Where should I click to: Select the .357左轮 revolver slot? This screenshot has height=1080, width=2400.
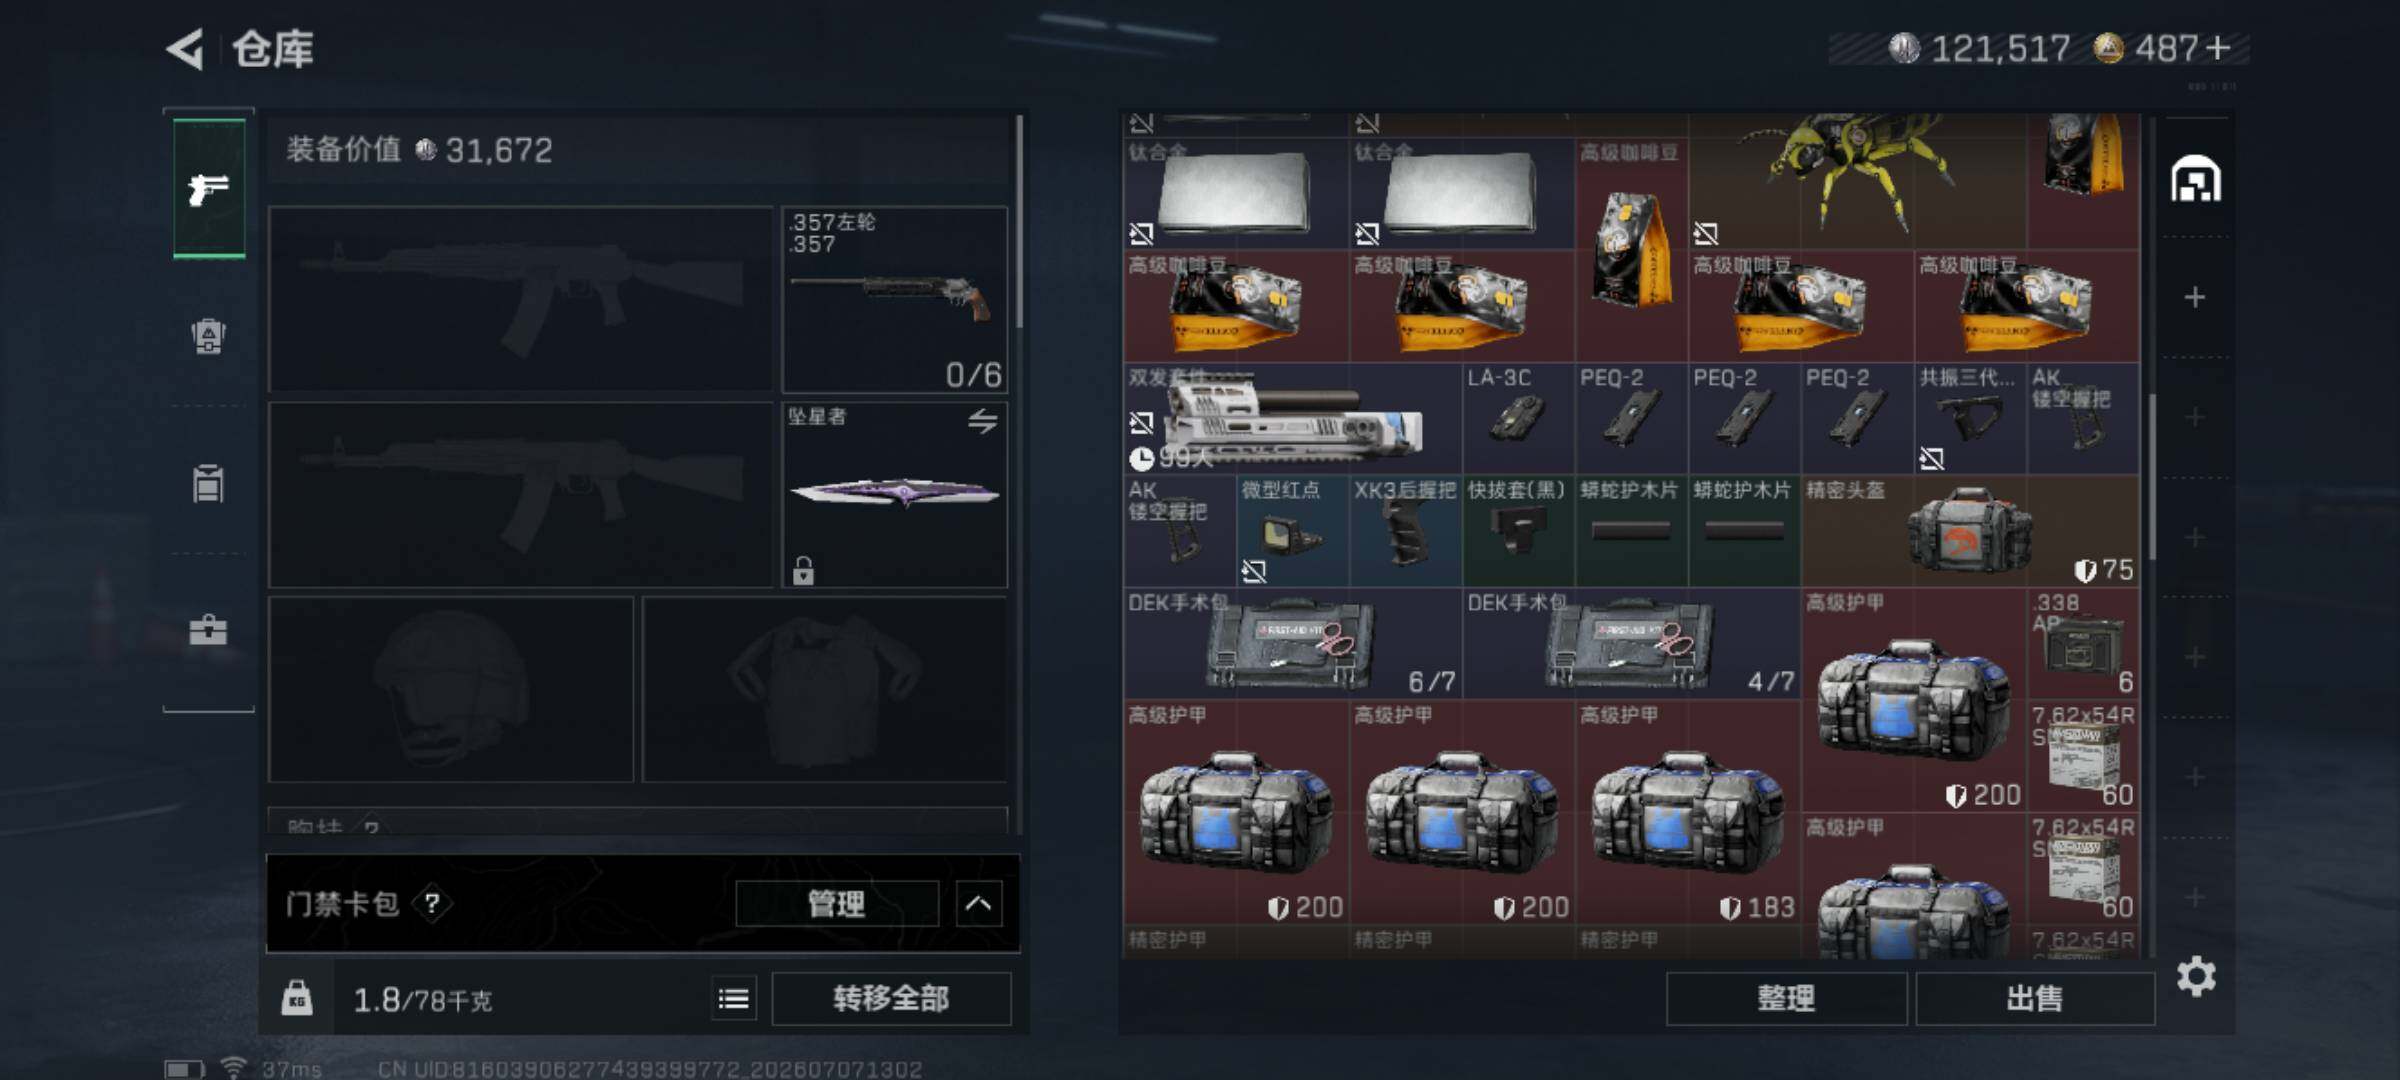894,299
